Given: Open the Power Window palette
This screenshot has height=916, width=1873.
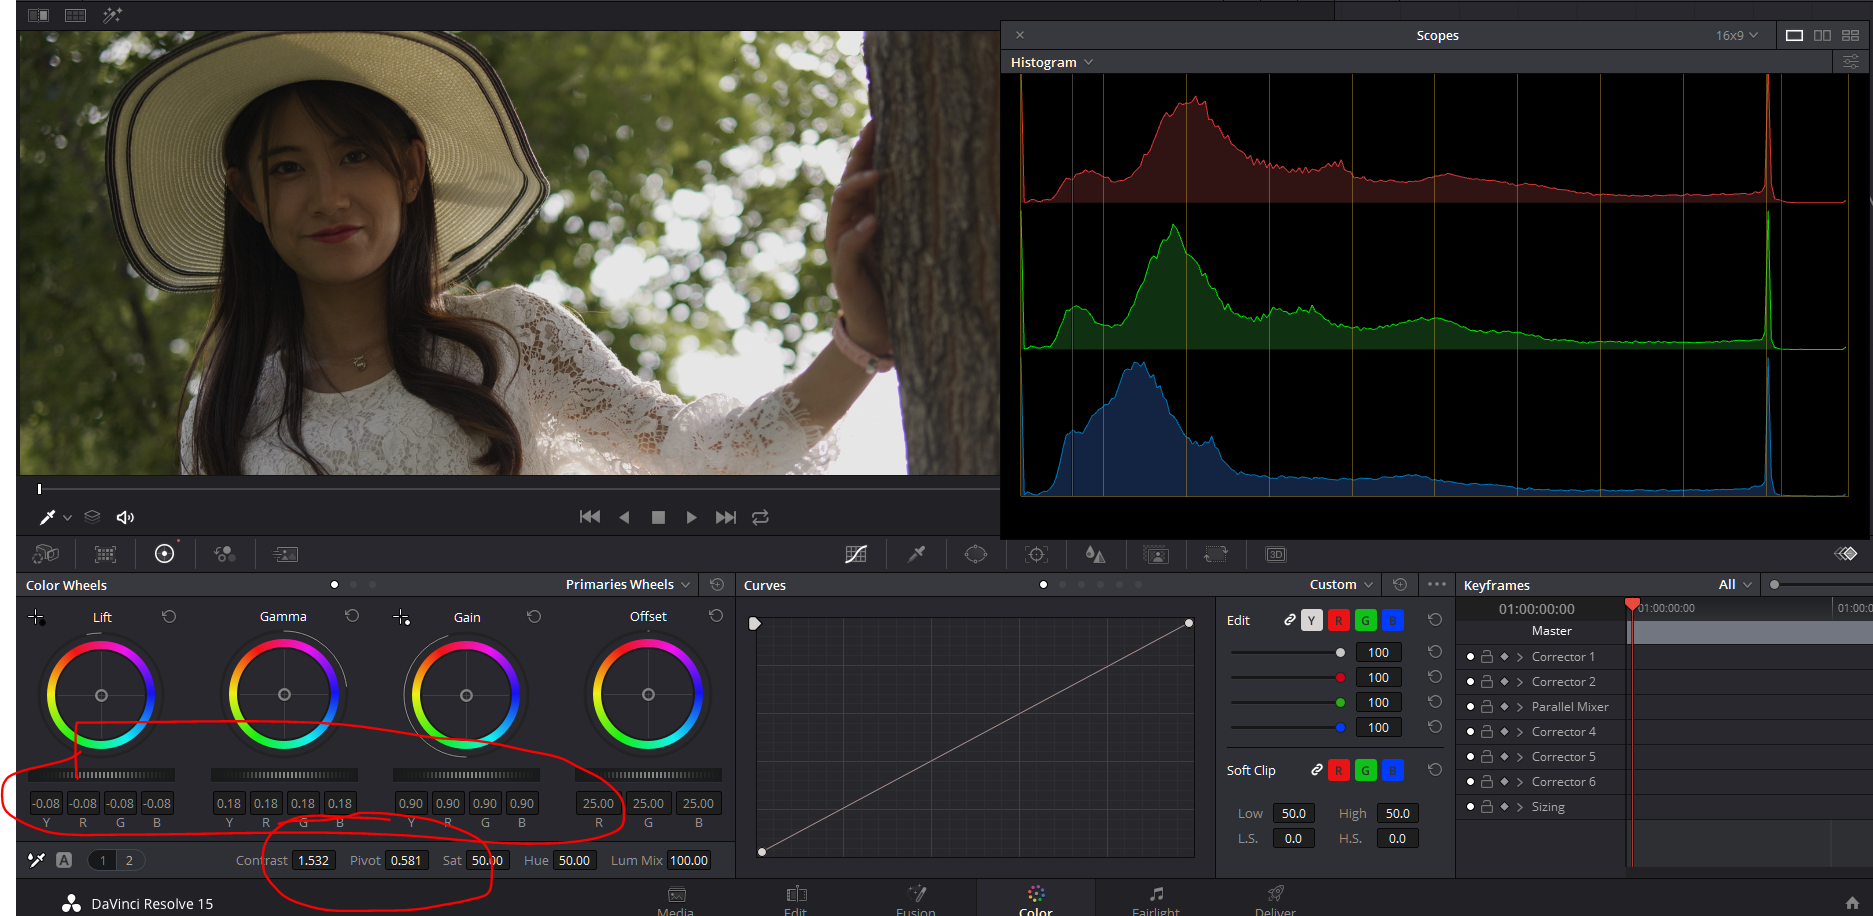Looking at the screenshot, I should [x=976, y=554].
